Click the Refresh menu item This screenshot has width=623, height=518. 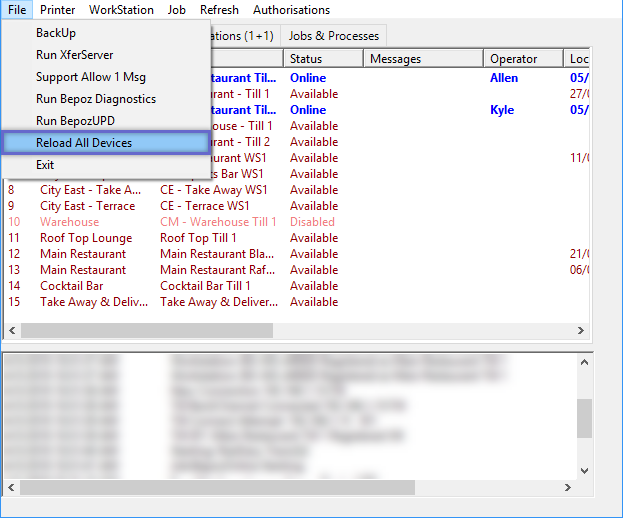[x=219, y=10]
